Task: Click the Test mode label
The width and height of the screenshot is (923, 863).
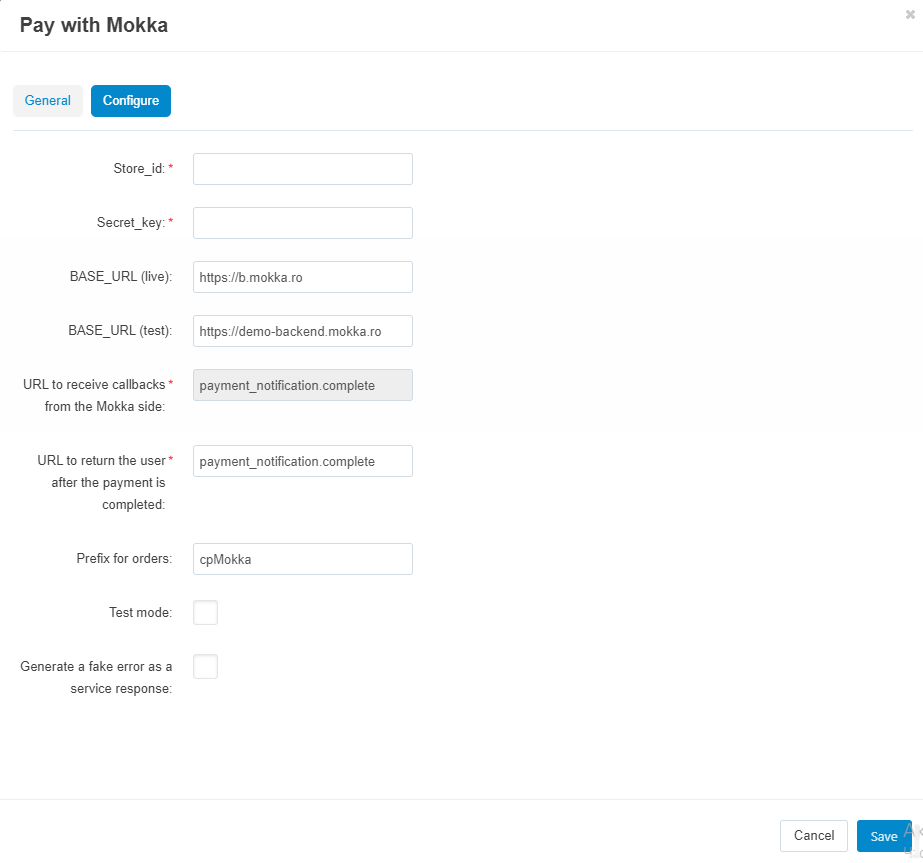Action: (140, 613)
